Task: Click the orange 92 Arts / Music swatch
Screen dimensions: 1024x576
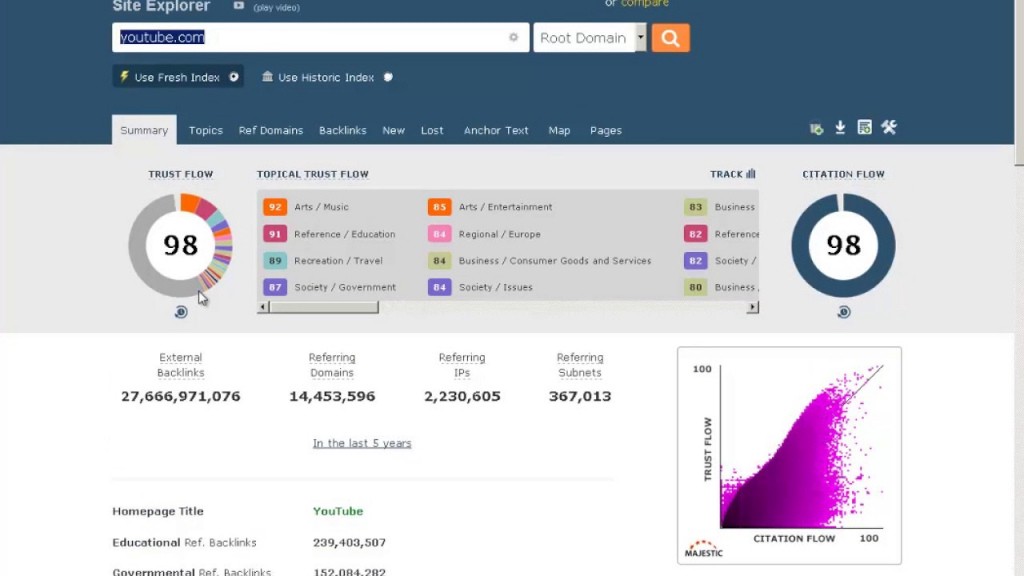Action: [274, 207]
